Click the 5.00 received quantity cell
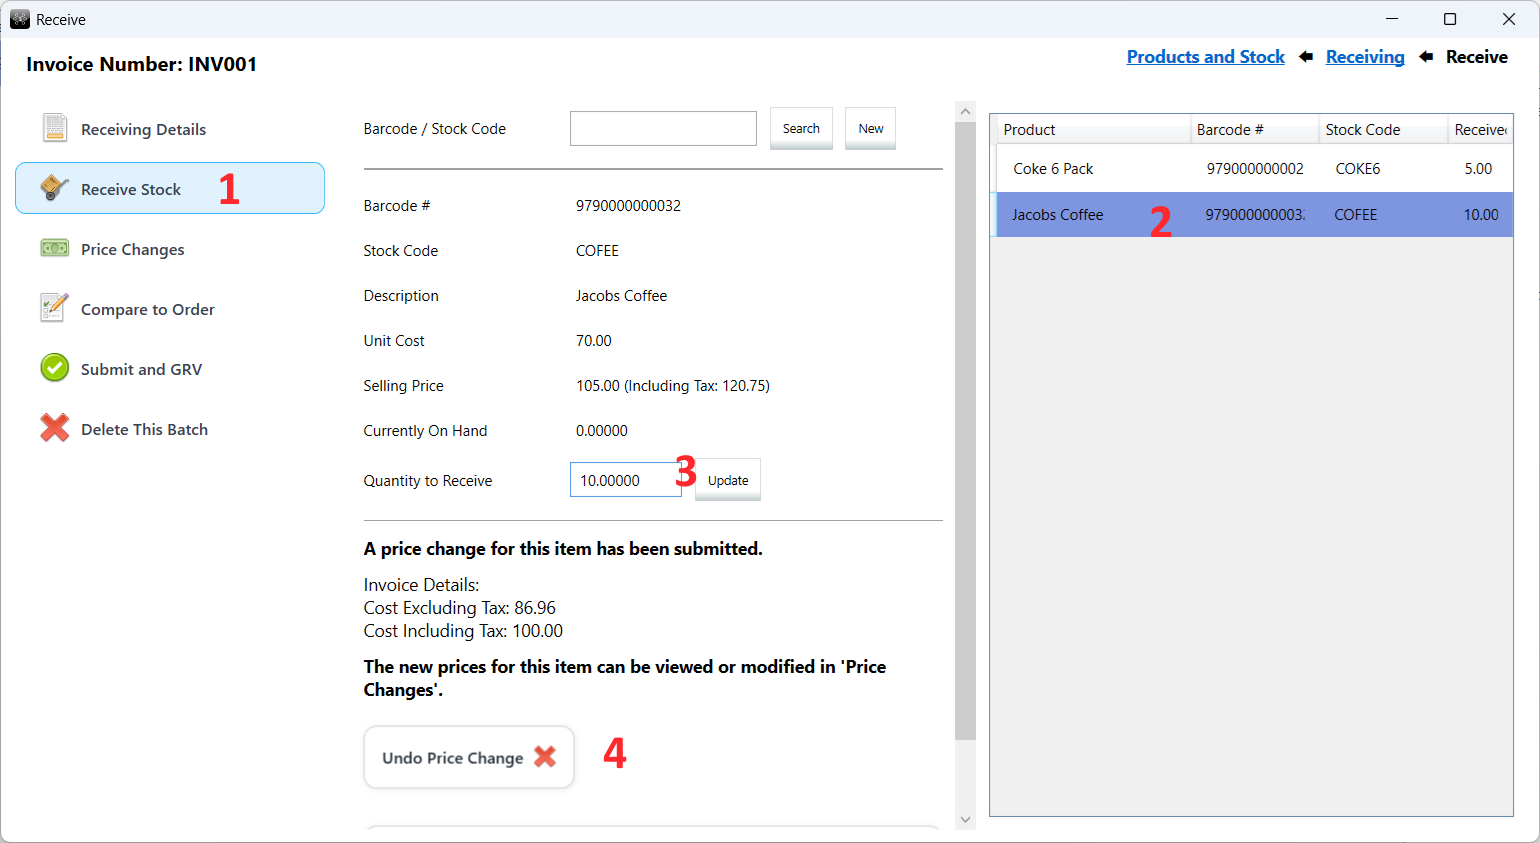Viewport: 1540px width, 843px height. point(1478,169)
